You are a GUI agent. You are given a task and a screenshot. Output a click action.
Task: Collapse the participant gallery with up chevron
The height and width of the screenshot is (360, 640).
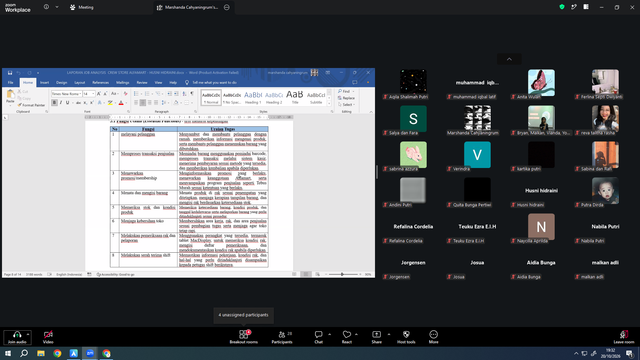(509, 59)
